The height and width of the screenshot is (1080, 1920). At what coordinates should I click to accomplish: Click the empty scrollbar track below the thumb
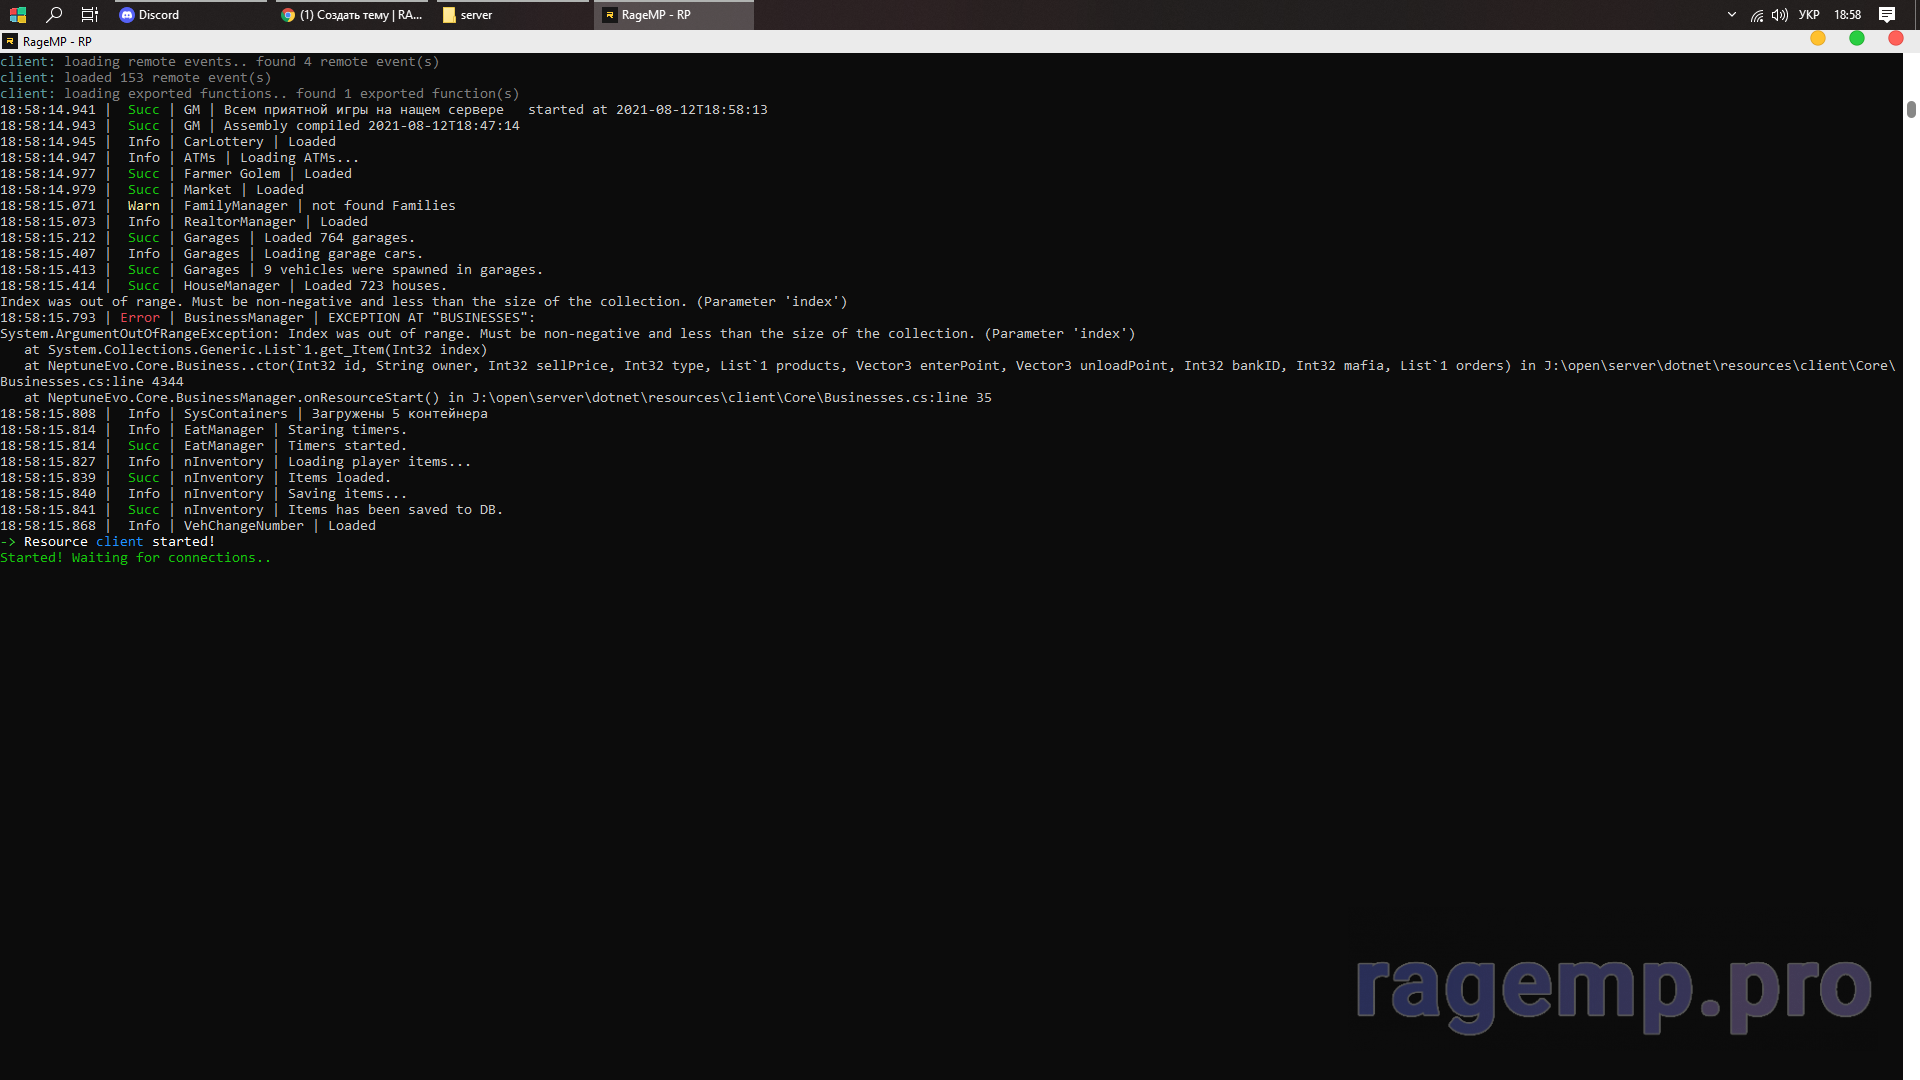1911,600
